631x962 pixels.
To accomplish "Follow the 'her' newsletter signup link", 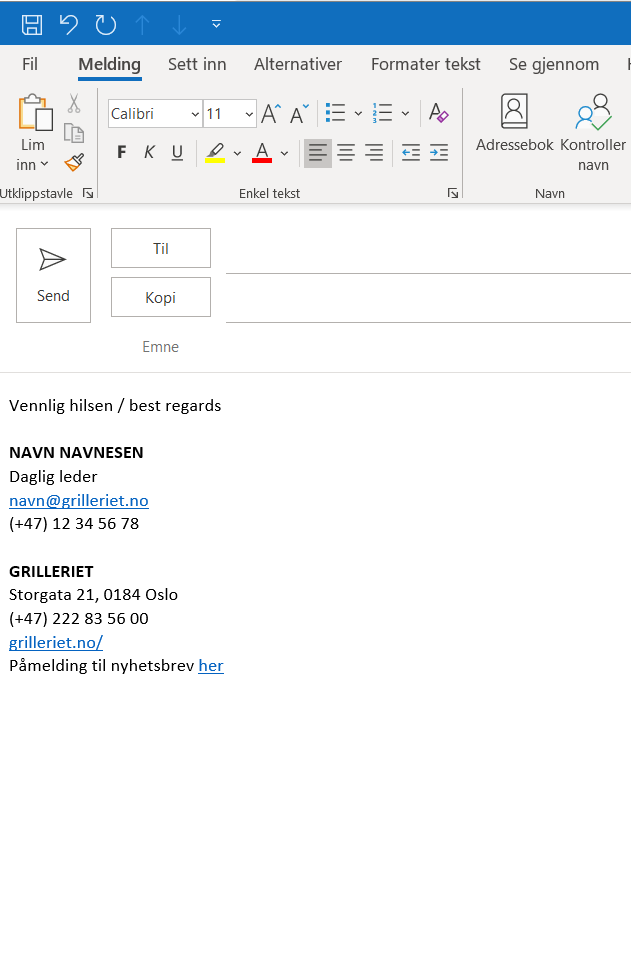I will click(211, 666).
